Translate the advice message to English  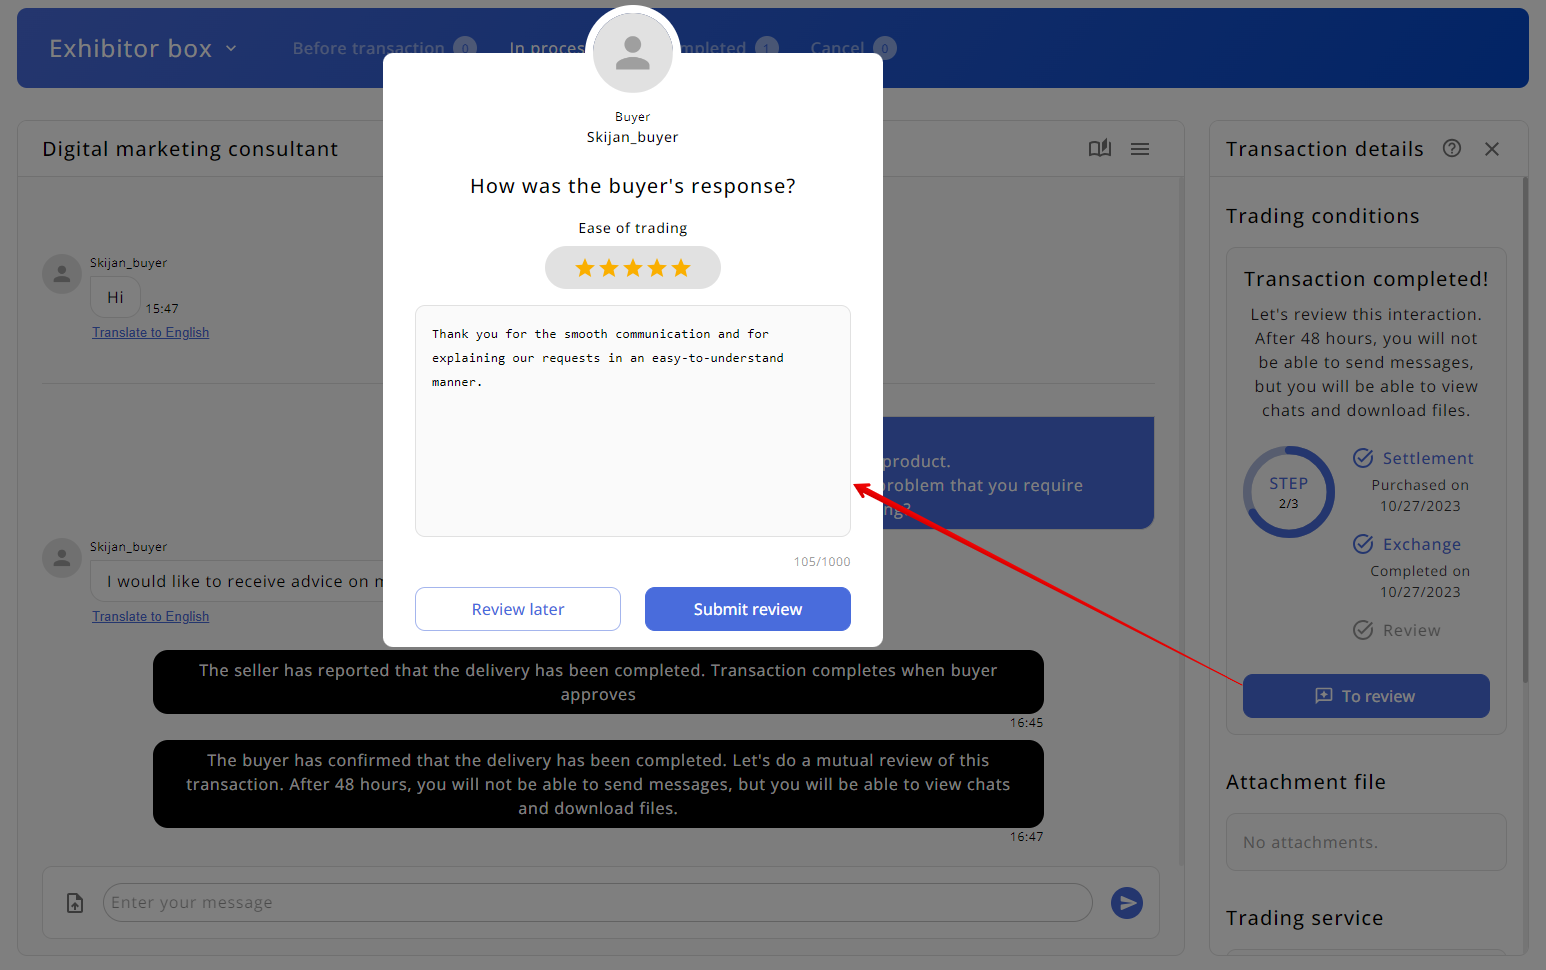[x=151, y=617]
